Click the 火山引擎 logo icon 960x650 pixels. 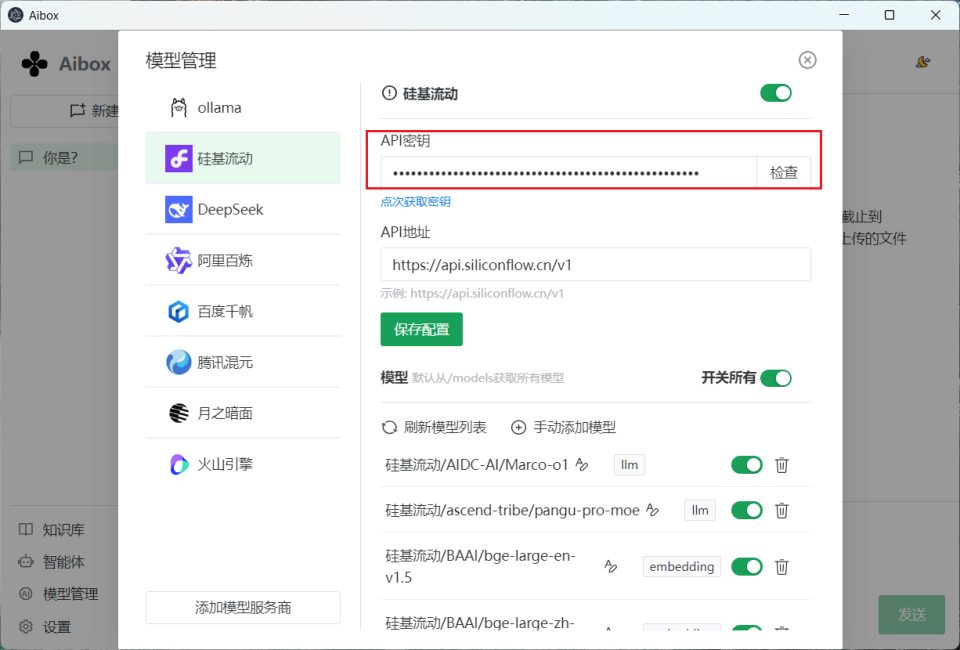[x=179, y=465]
